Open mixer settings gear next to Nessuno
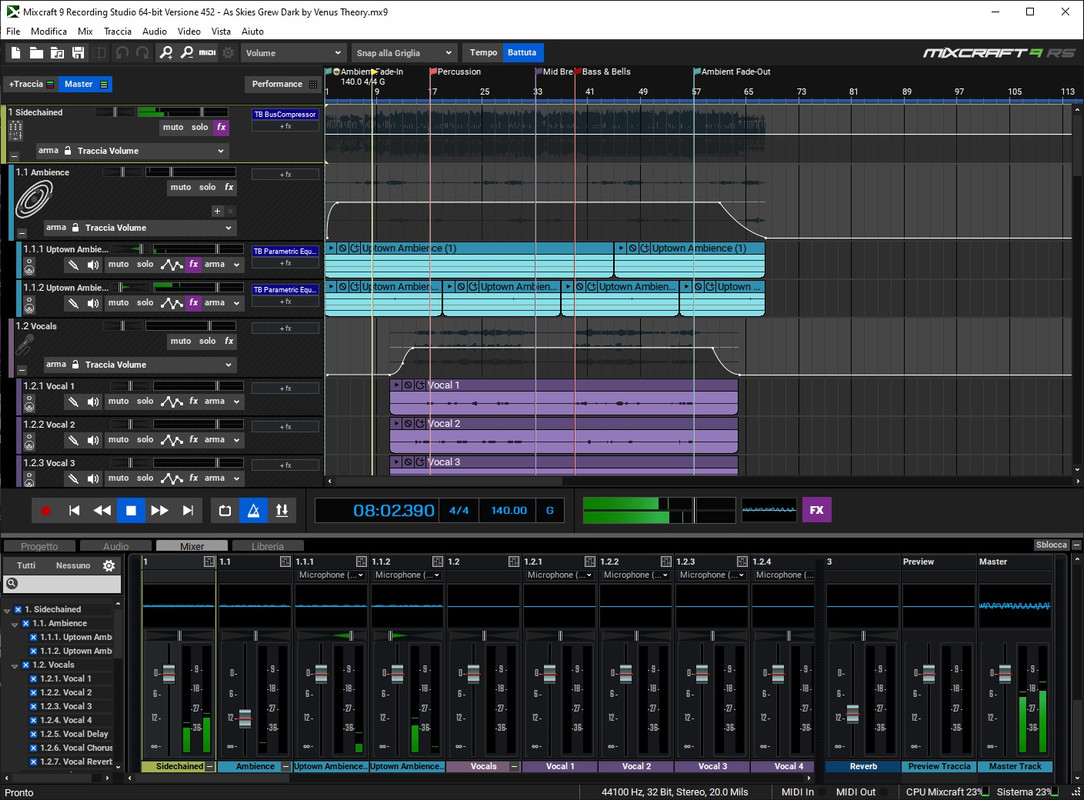Image resolution: width=1084 pixels, height=800 pixels. tap(109, 566)
